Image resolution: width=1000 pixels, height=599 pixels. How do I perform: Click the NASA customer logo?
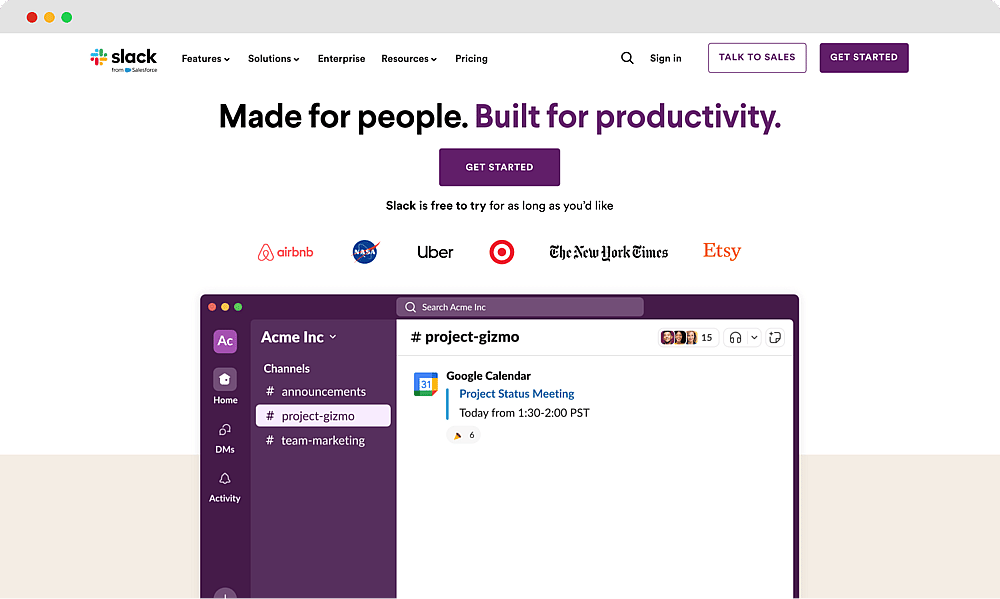click(365, 252)
